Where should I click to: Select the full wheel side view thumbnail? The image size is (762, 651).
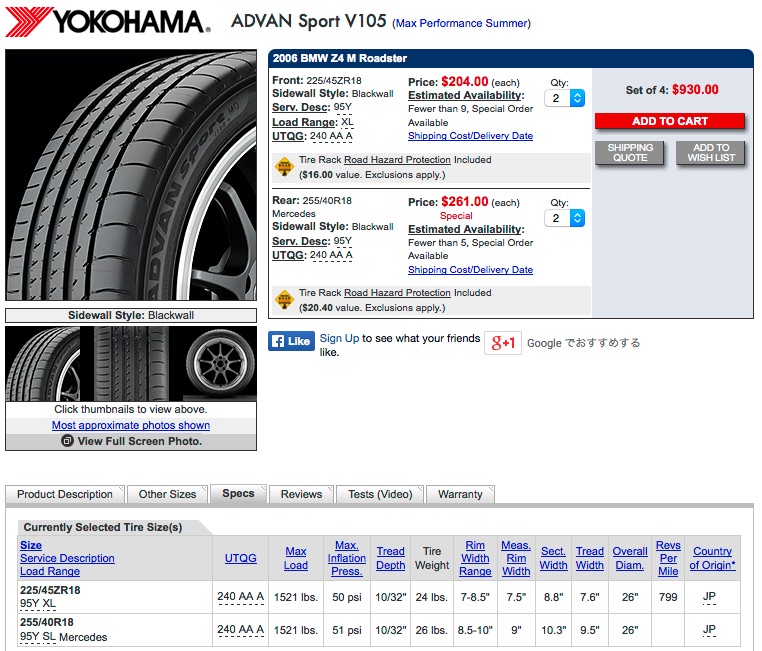click(221, 363)
